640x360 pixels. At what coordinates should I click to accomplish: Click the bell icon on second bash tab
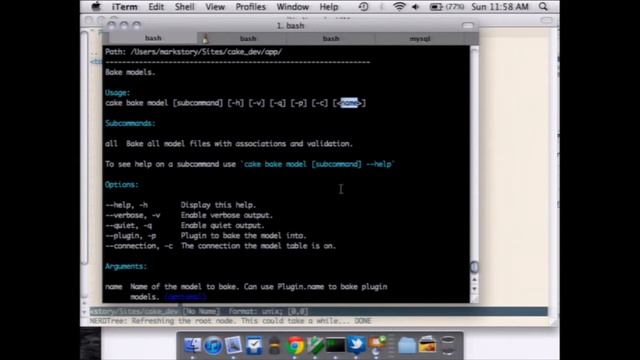(205, 38)
